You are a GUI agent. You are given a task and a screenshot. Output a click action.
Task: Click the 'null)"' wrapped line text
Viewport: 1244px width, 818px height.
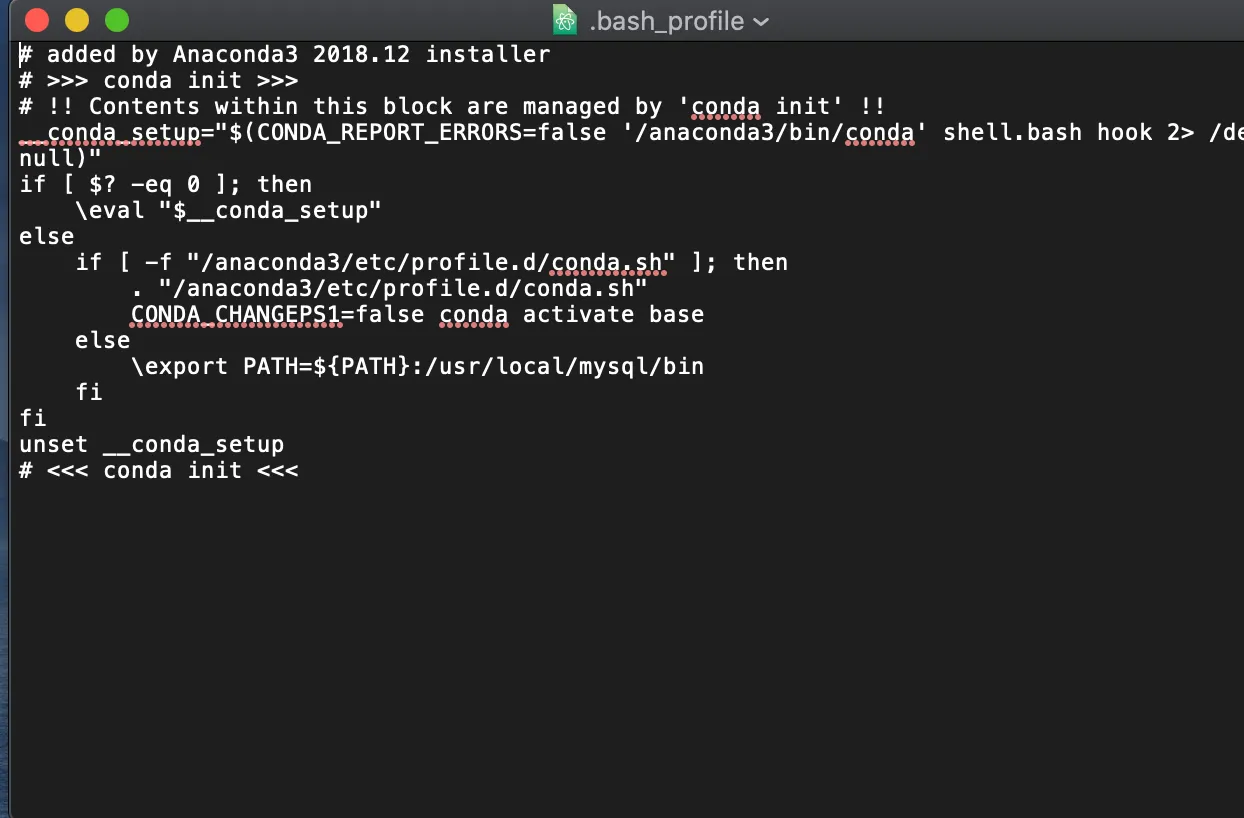click(x=60, y=158)
